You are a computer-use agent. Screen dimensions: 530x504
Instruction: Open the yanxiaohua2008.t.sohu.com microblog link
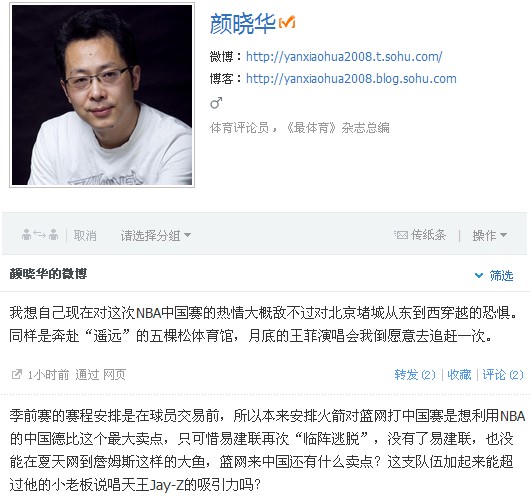[344, 56]
